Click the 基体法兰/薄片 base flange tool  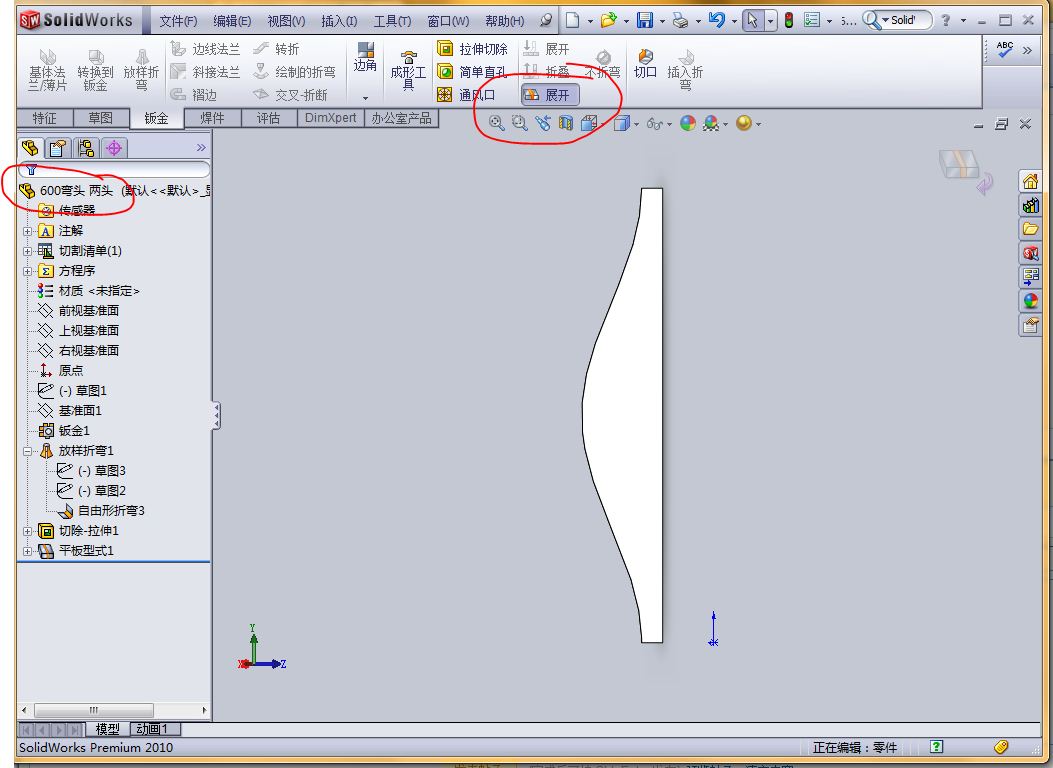coord(47,70)
